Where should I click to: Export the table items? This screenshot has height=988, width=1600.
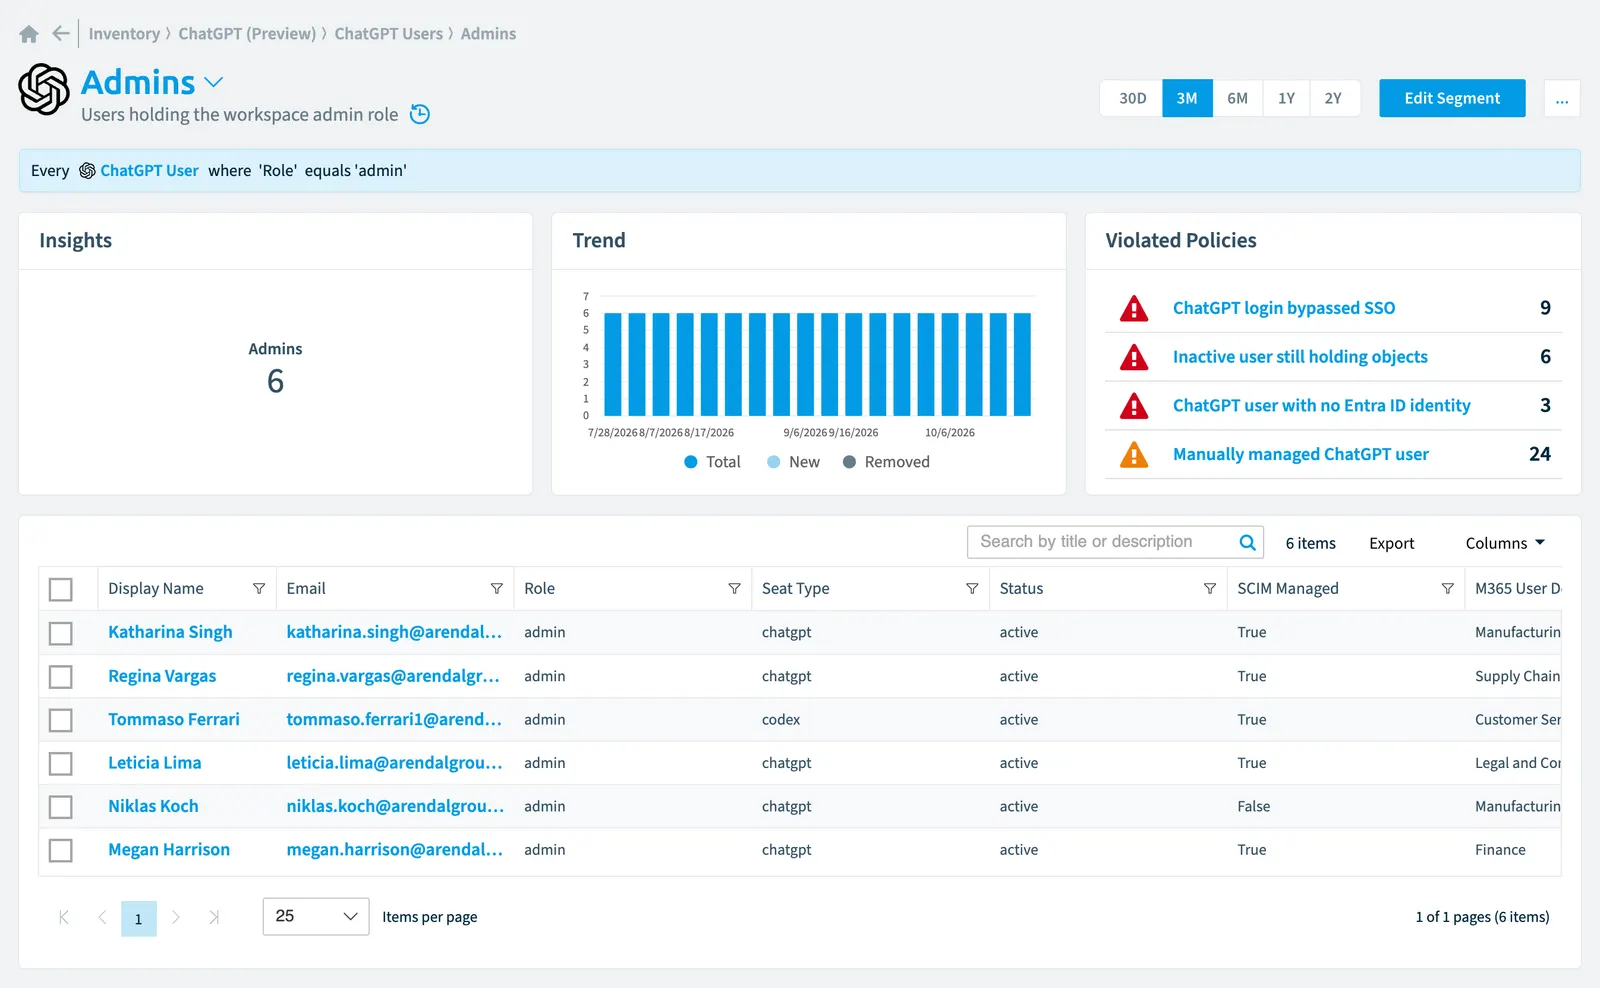[1392, 543]
